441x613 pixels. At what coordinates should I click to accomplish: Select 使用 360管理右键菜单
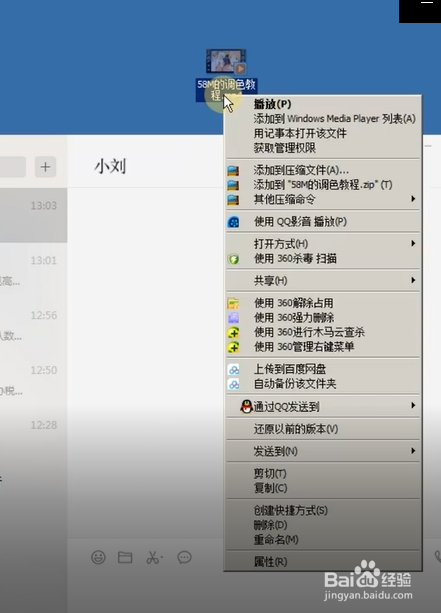click(x=323, y=347)
